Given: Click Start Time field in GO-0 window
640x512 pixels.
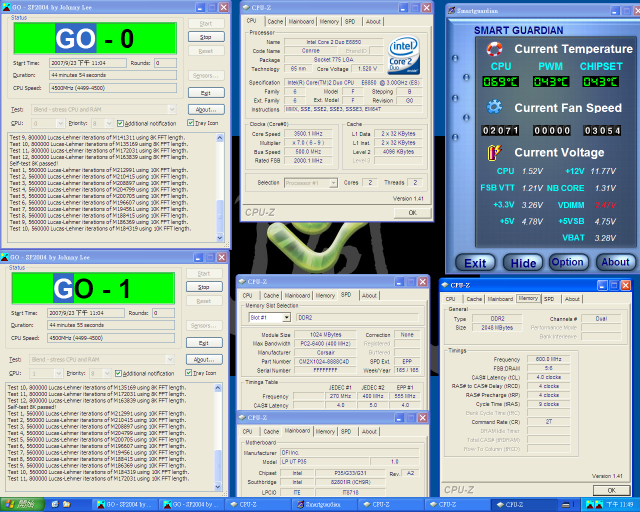Looking at the screenshot, I should coord(87,63).
